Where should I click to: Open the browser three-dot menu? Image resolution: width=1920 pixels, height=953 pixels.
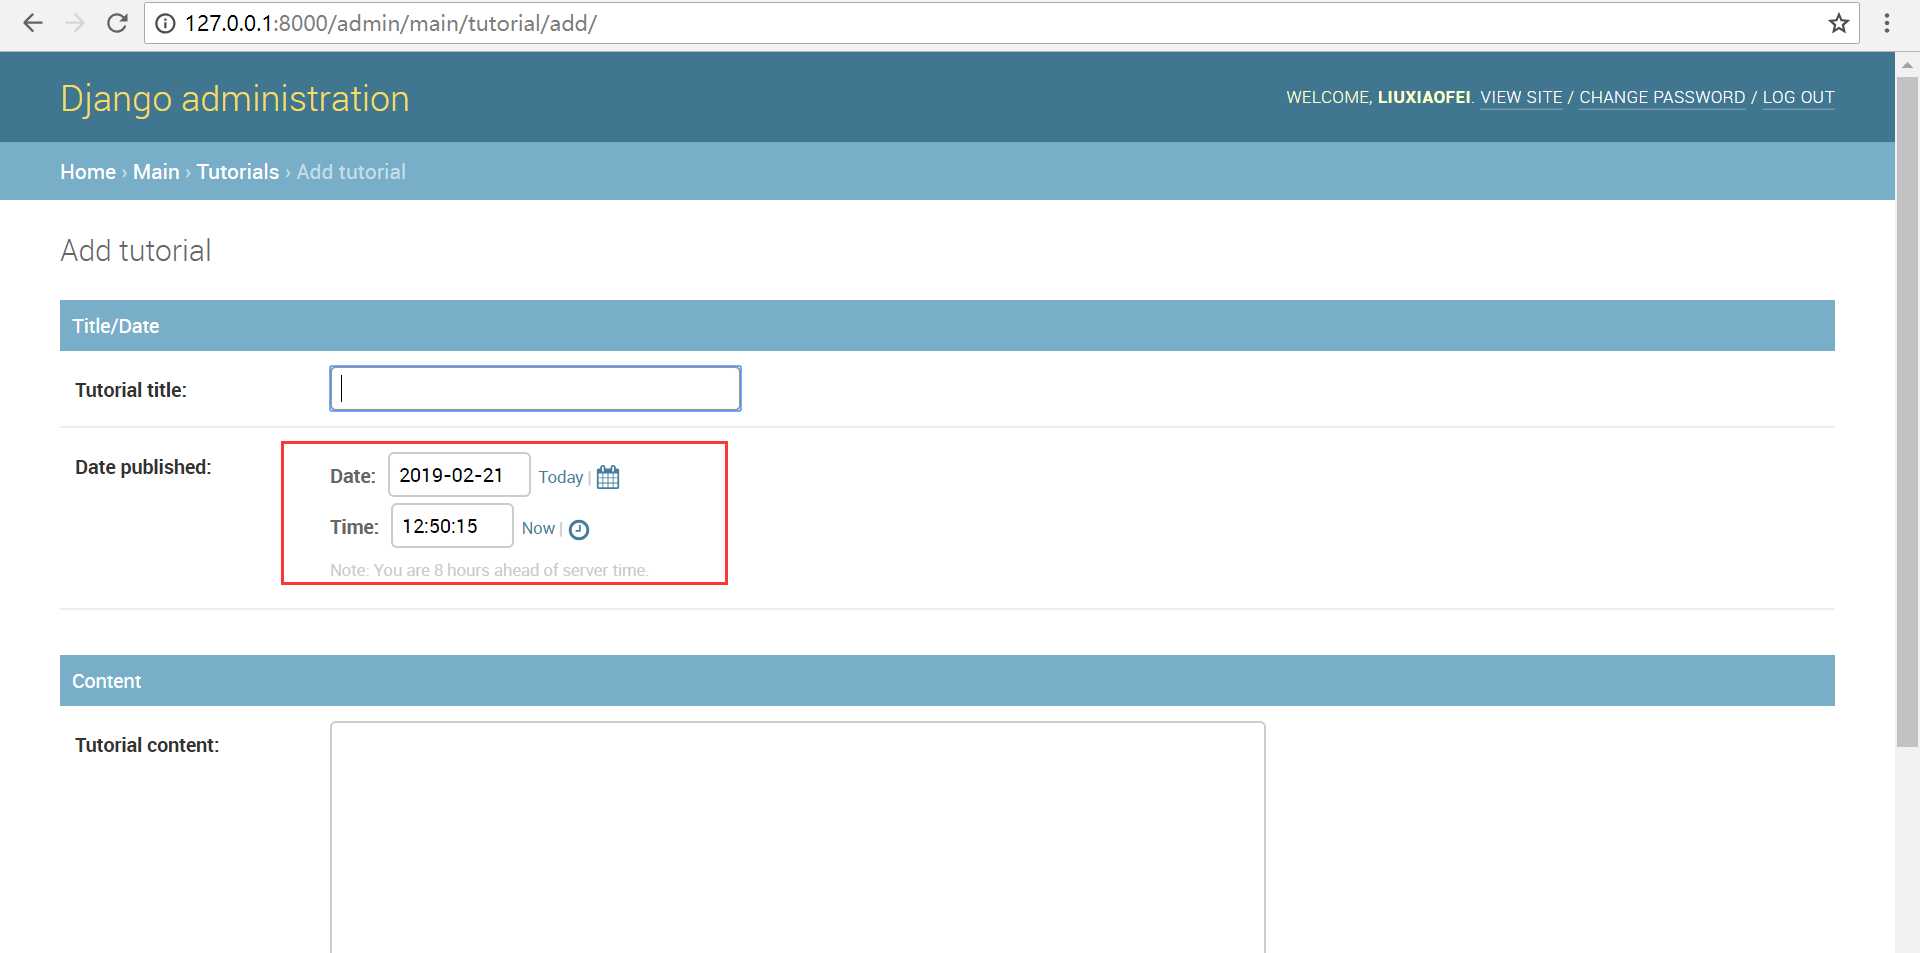coord(1887,23)
